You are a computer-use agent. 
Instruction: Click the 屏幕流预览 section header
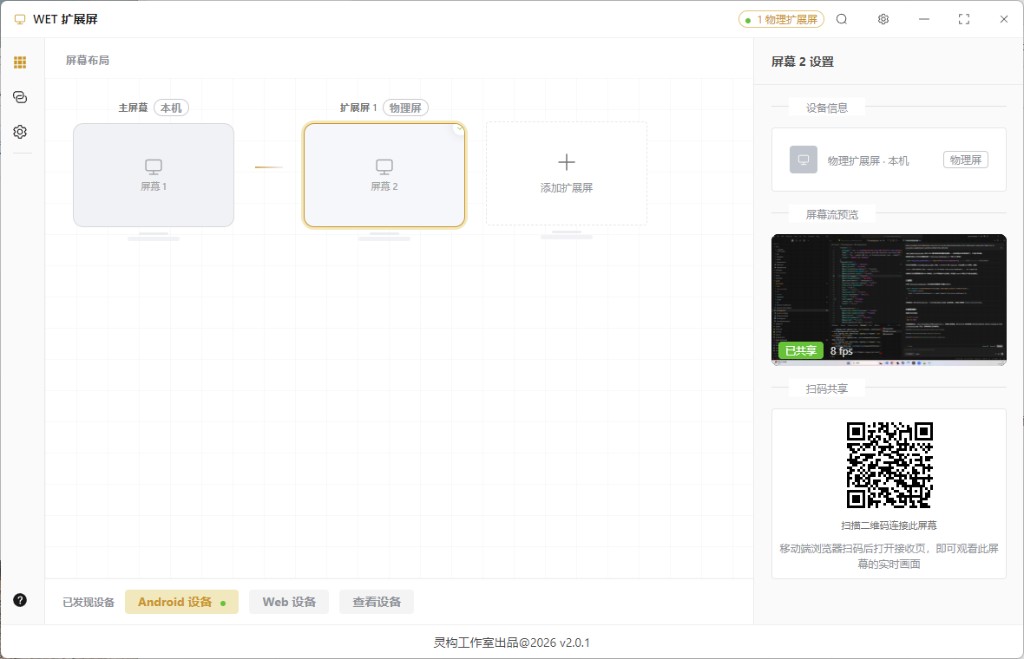tap(832, 214)
